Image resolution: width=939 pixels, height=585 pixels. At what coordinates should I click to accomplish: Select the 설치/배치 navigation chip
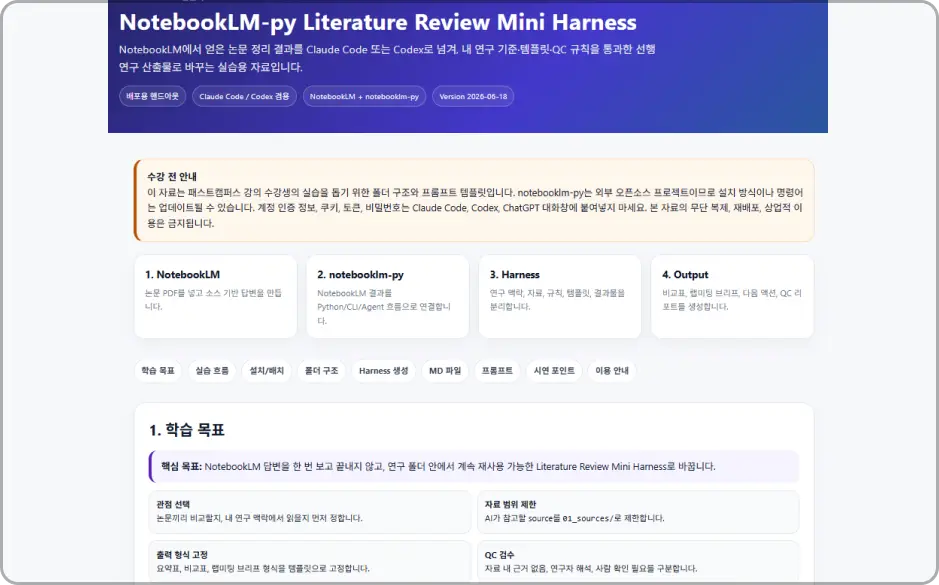pyautogui.click(x=266, y=371)
